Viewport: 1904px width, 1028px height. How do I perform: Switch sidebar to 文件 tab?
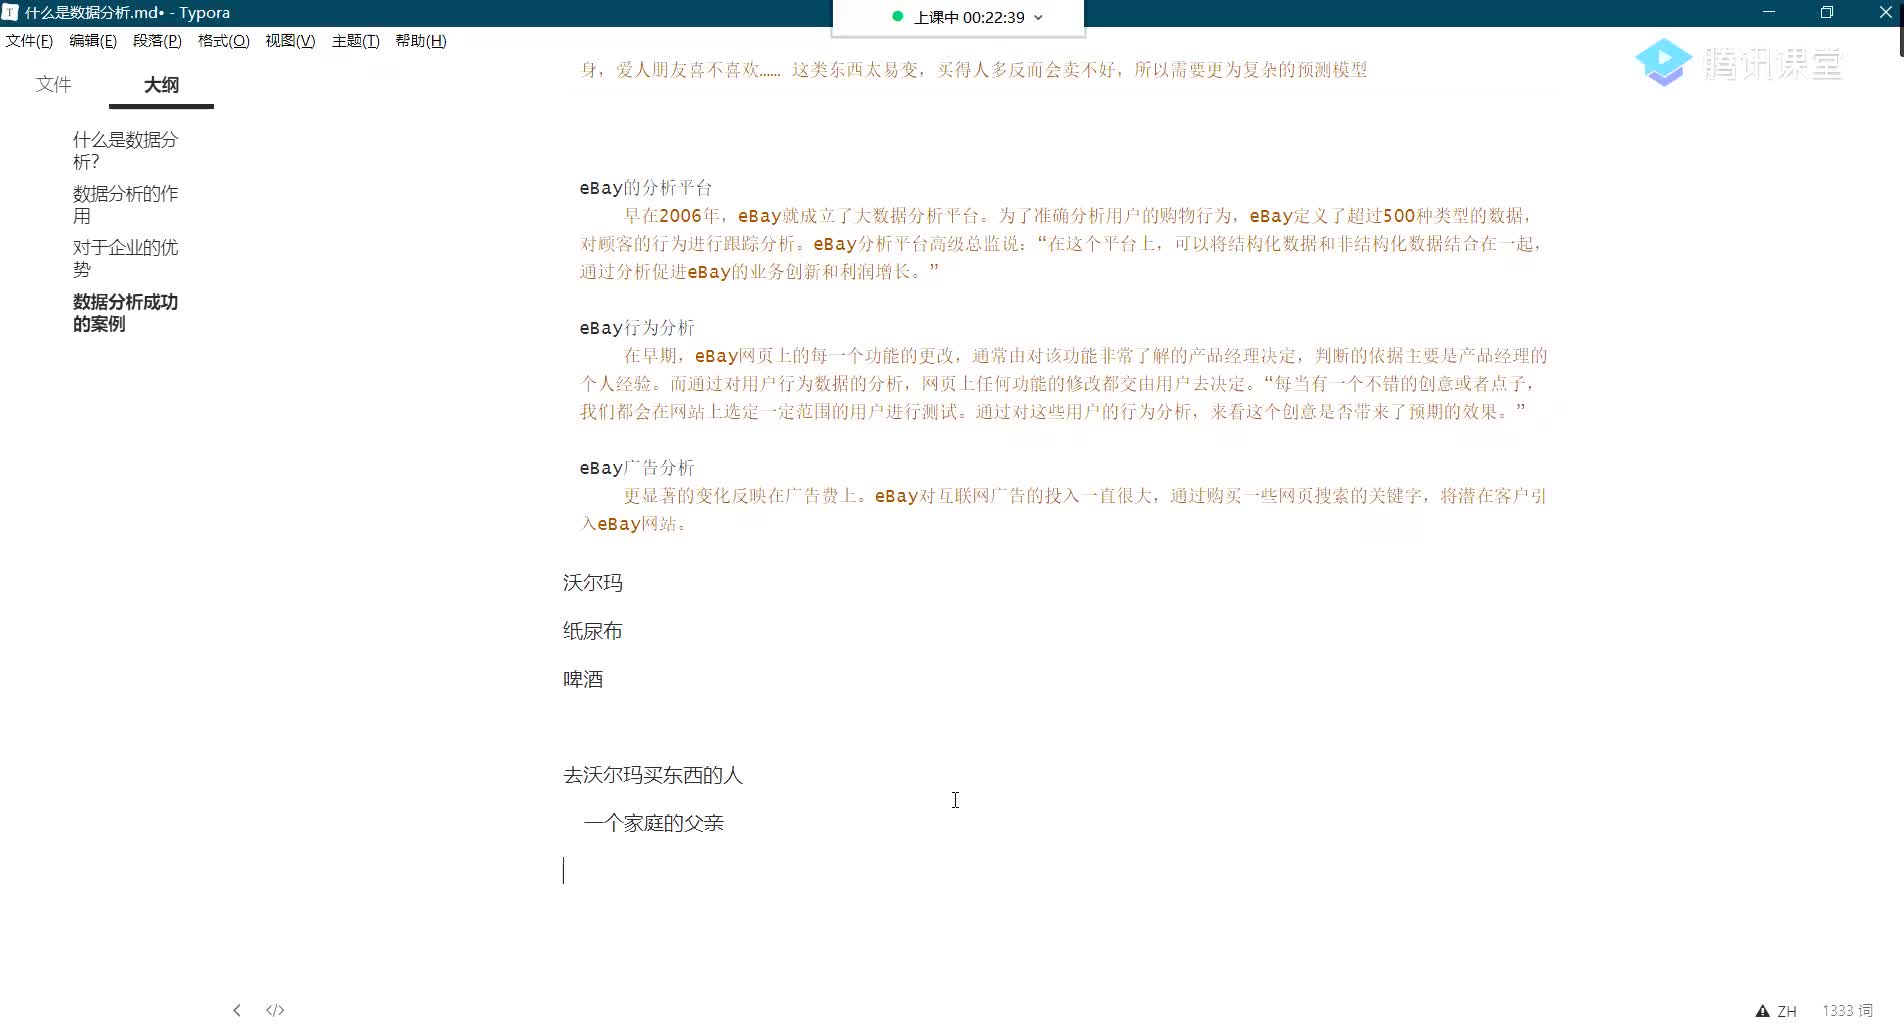pos(54,85)
